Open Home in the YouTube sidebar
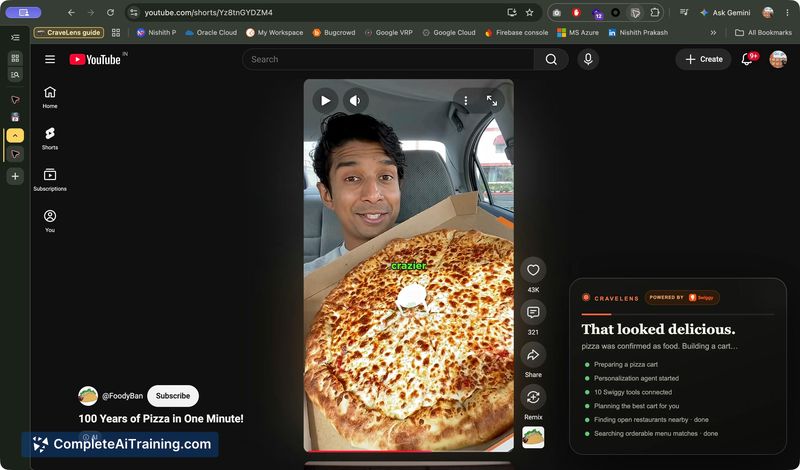 [50, 97]
